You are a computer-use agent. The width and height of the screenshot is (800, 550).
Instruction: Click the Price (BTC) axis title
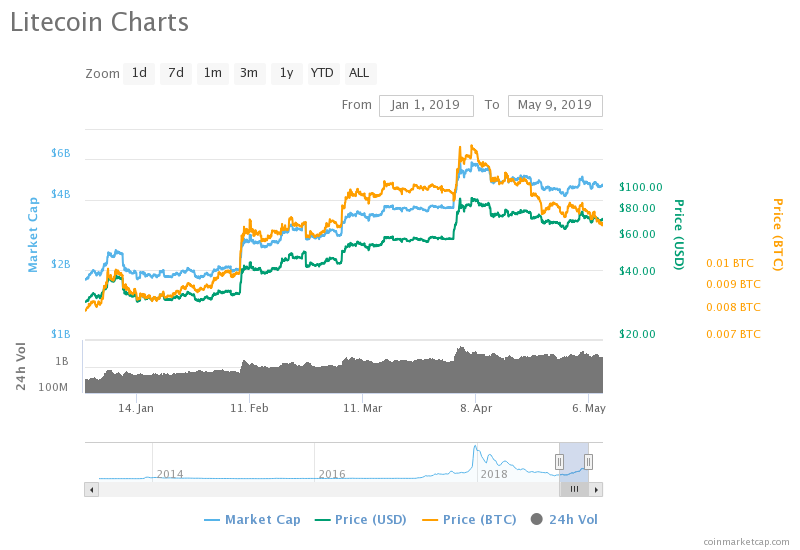tap(778, 235)
